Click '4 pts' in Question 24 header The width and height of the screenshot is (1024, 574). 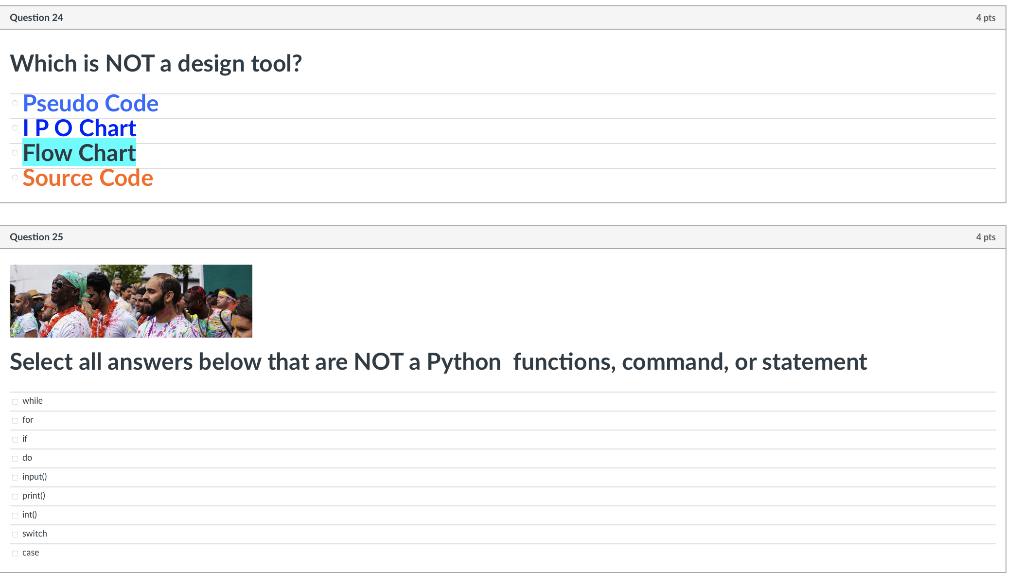click(x=985, y=18)
